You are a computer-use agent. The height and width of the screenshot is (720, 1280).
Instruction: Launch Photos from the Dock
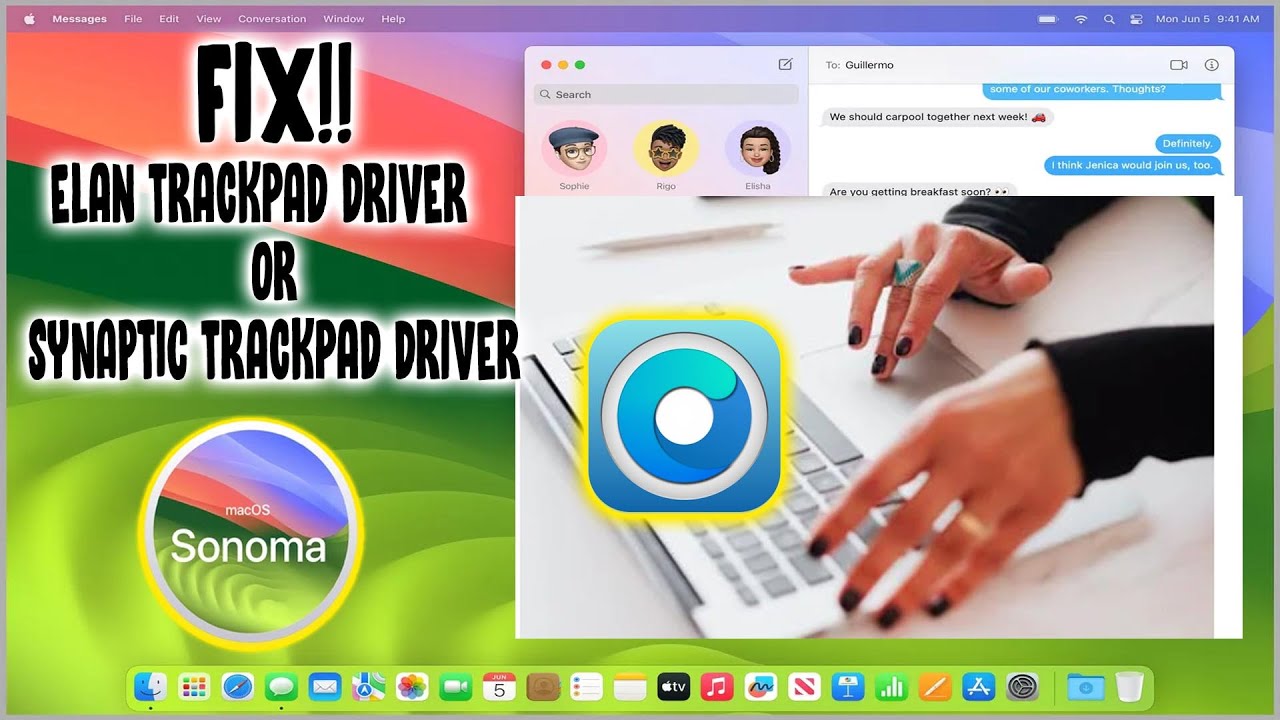coord(412,687)
